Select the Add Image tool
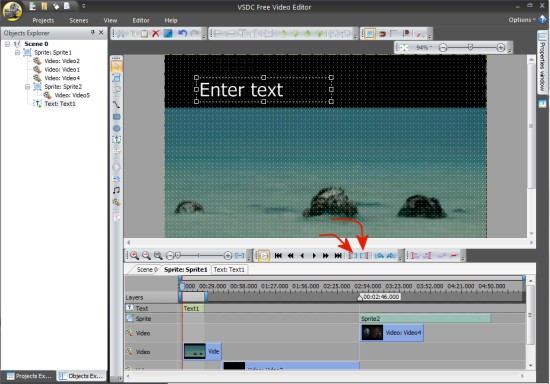550x384 pixels. coord(116,178)
